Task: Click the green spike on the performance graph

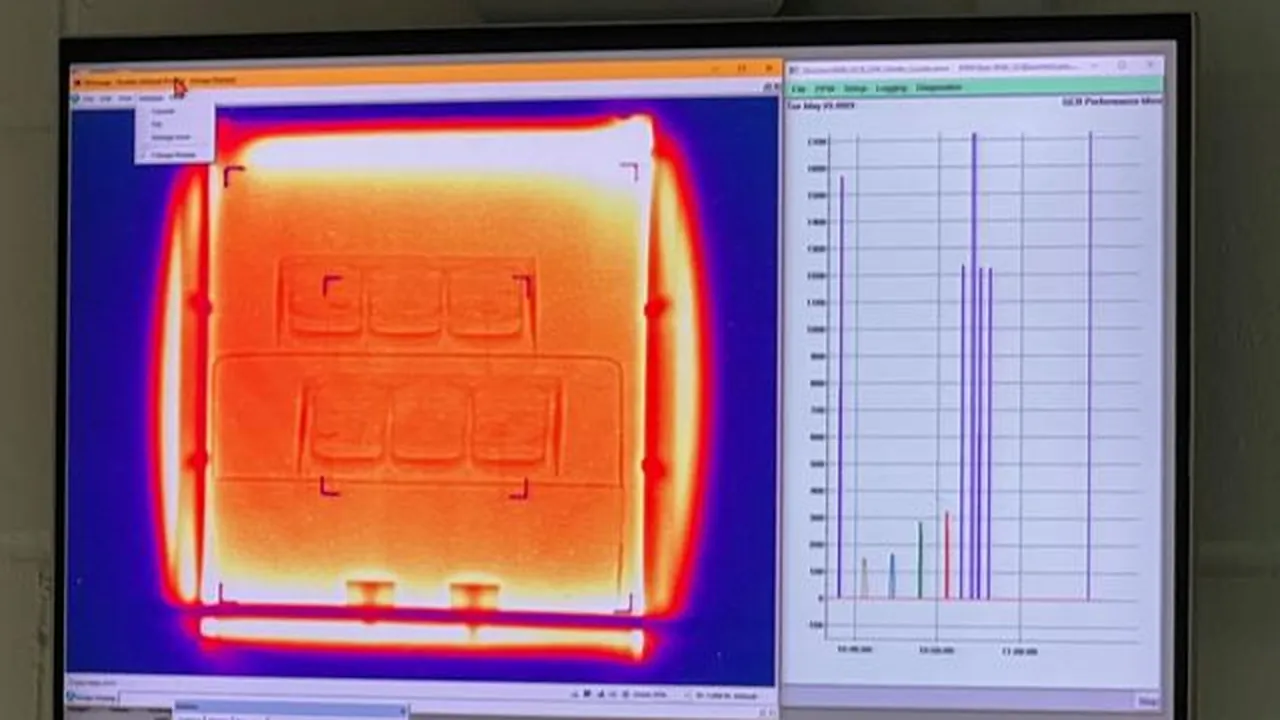Action: [x=920, y=561]
